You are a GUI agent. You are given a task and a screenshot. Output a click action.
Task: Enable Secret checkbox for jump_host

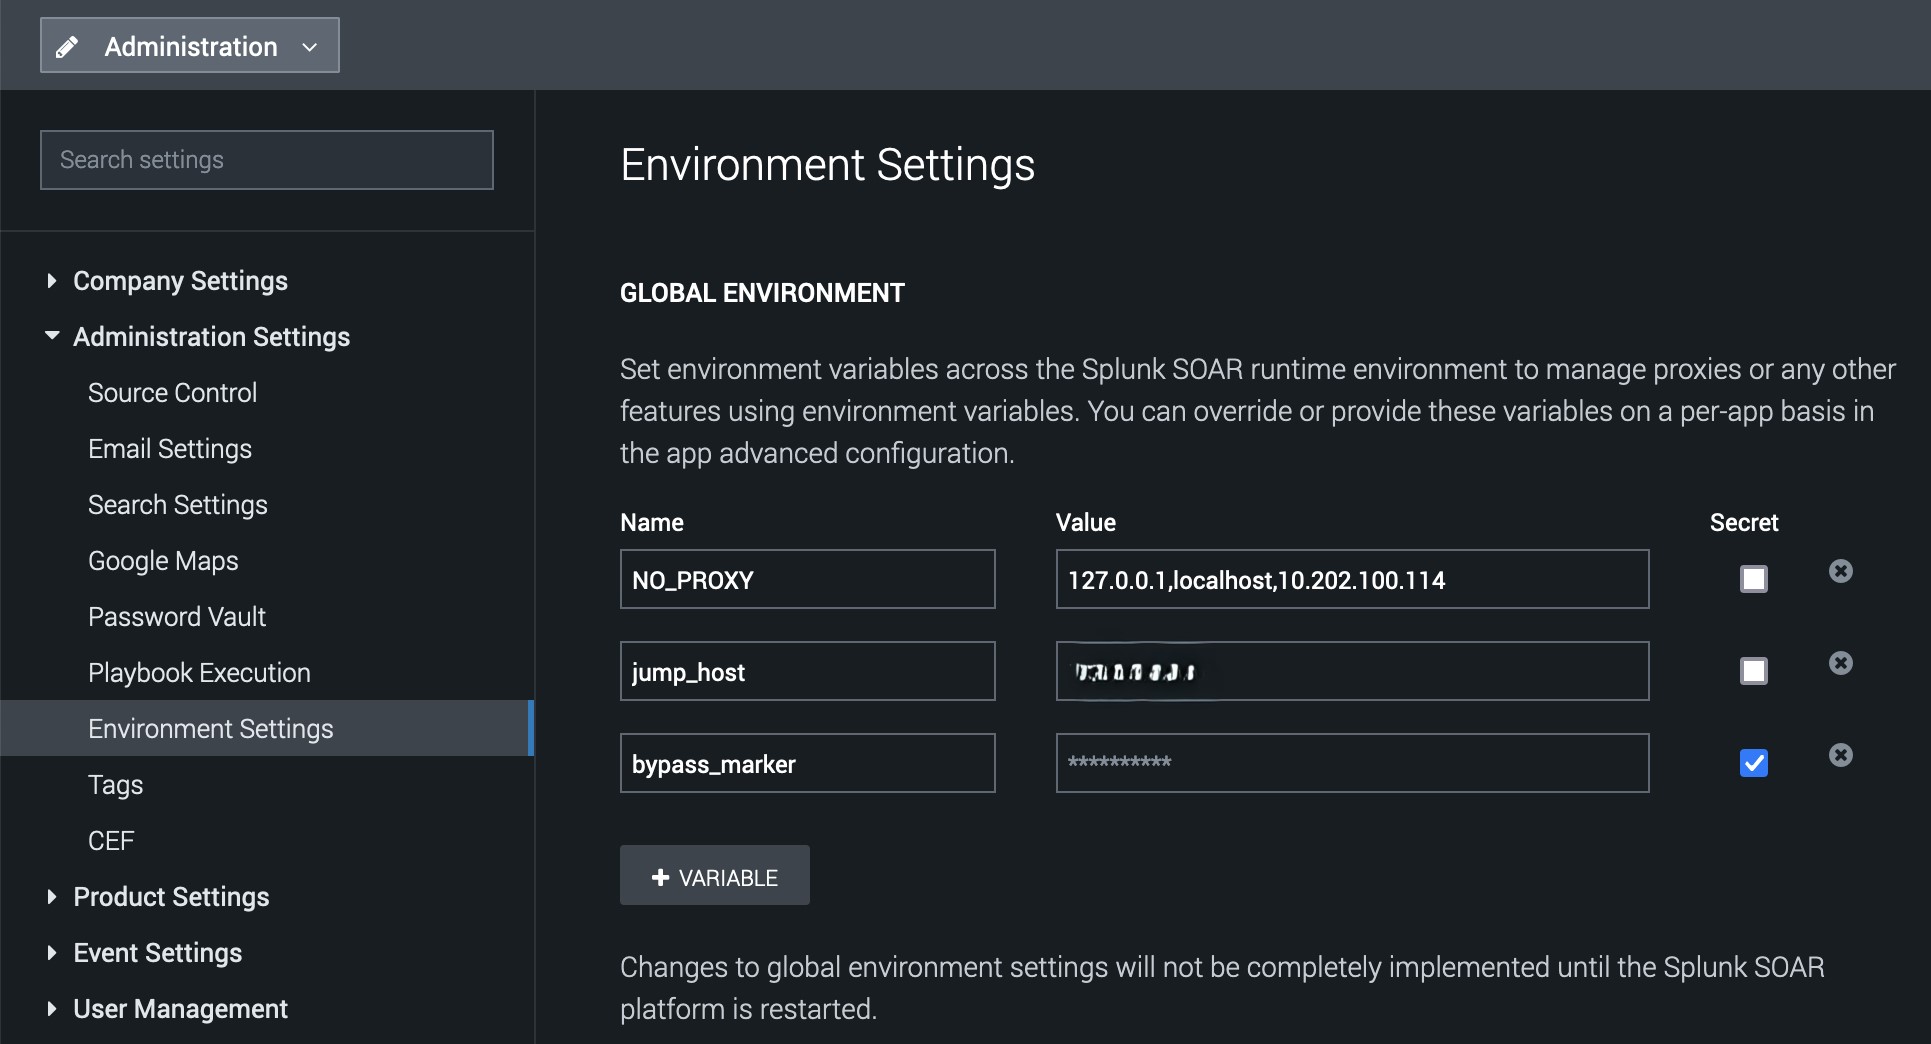[x=1753, y=671]
